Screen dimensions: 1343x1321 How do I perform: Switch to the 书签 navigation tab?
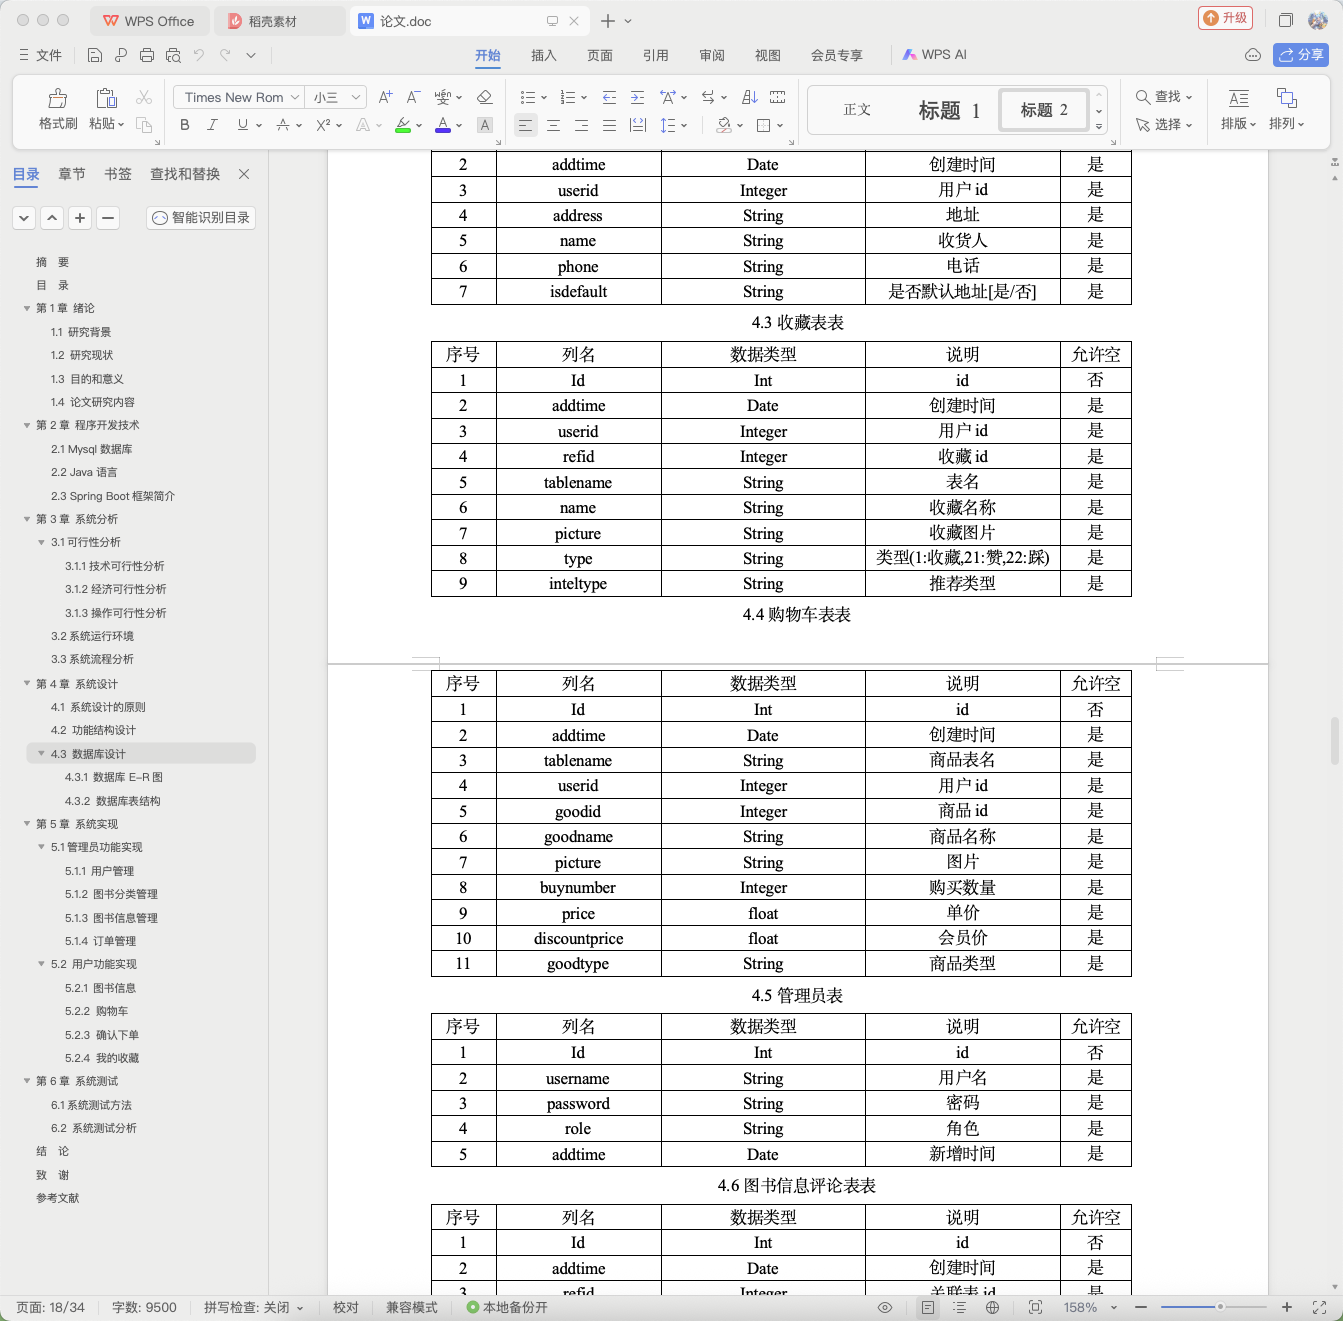pyautogui.click(x=118, y=174)
